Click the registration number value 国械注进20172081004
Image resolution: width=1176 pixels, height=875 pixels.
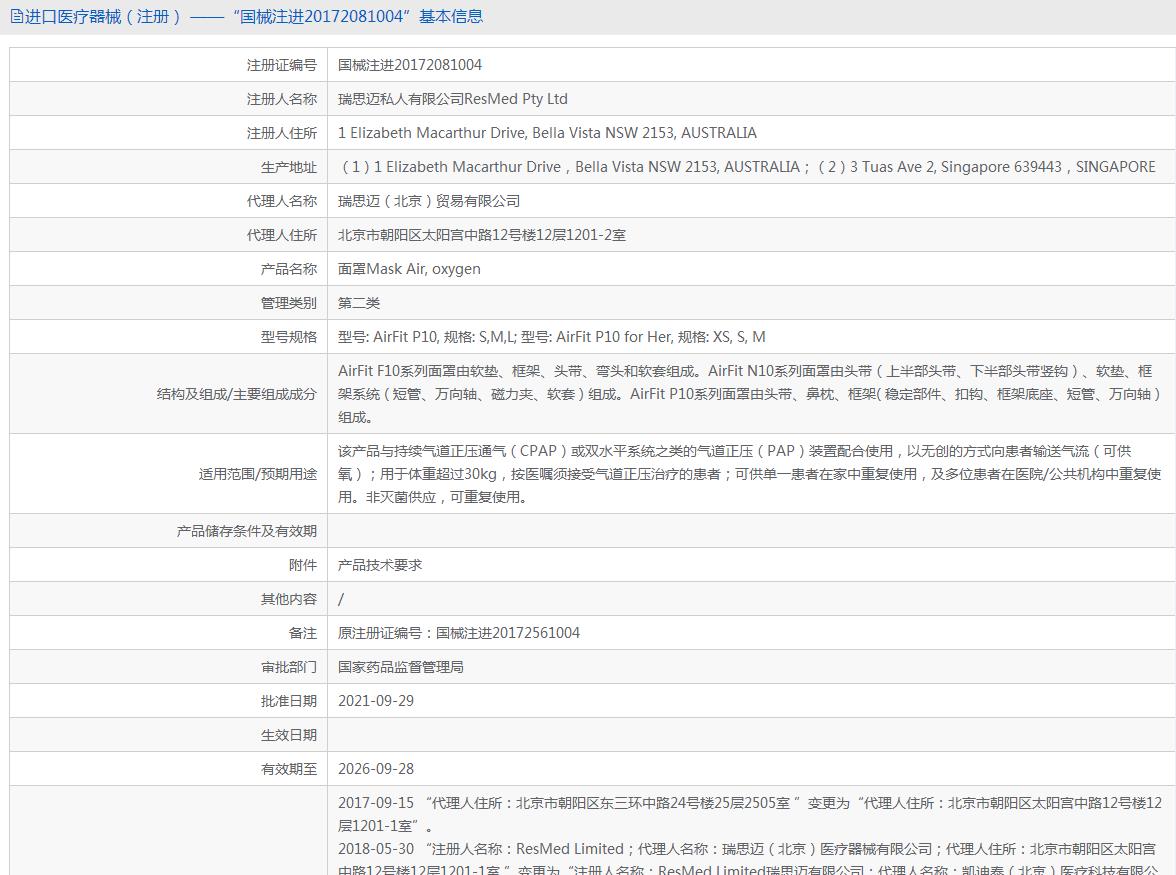(x=410, y=65)
